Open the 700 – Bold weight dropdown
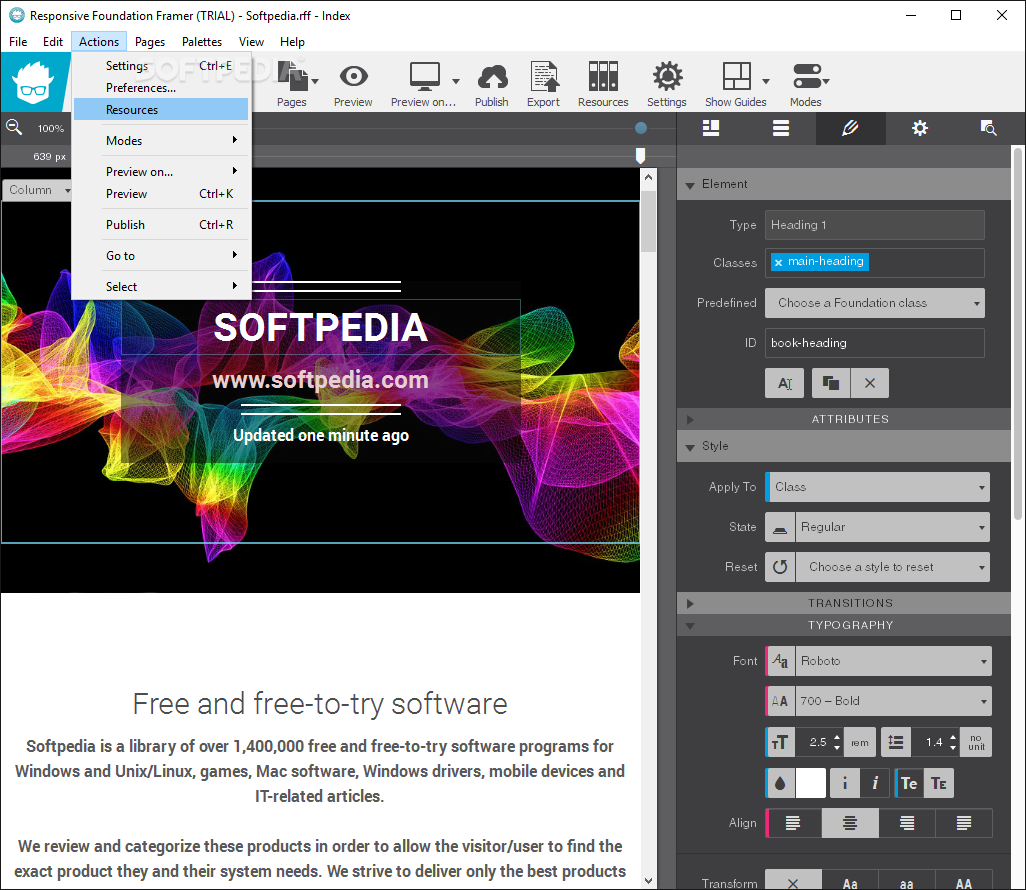The width and height of the screenshot is (1026, 890). point(893,701)
